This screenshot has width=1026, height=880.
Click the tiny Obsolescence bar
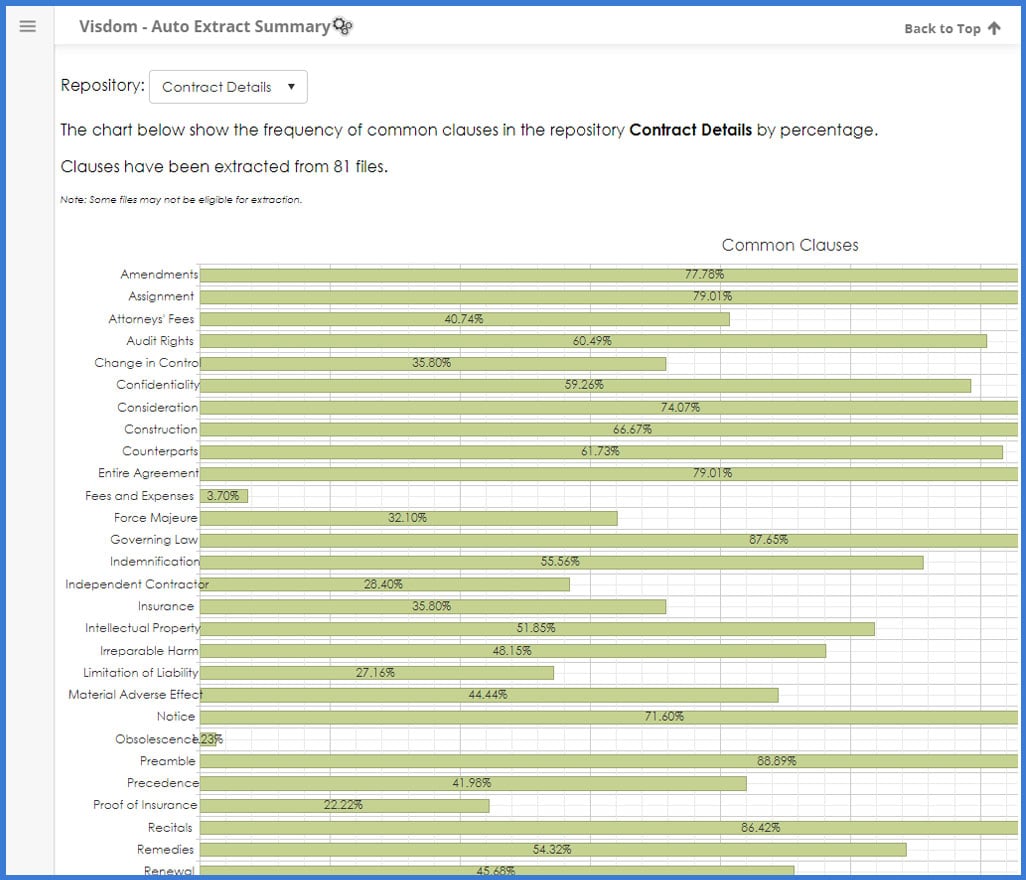[x=207, y=740]
